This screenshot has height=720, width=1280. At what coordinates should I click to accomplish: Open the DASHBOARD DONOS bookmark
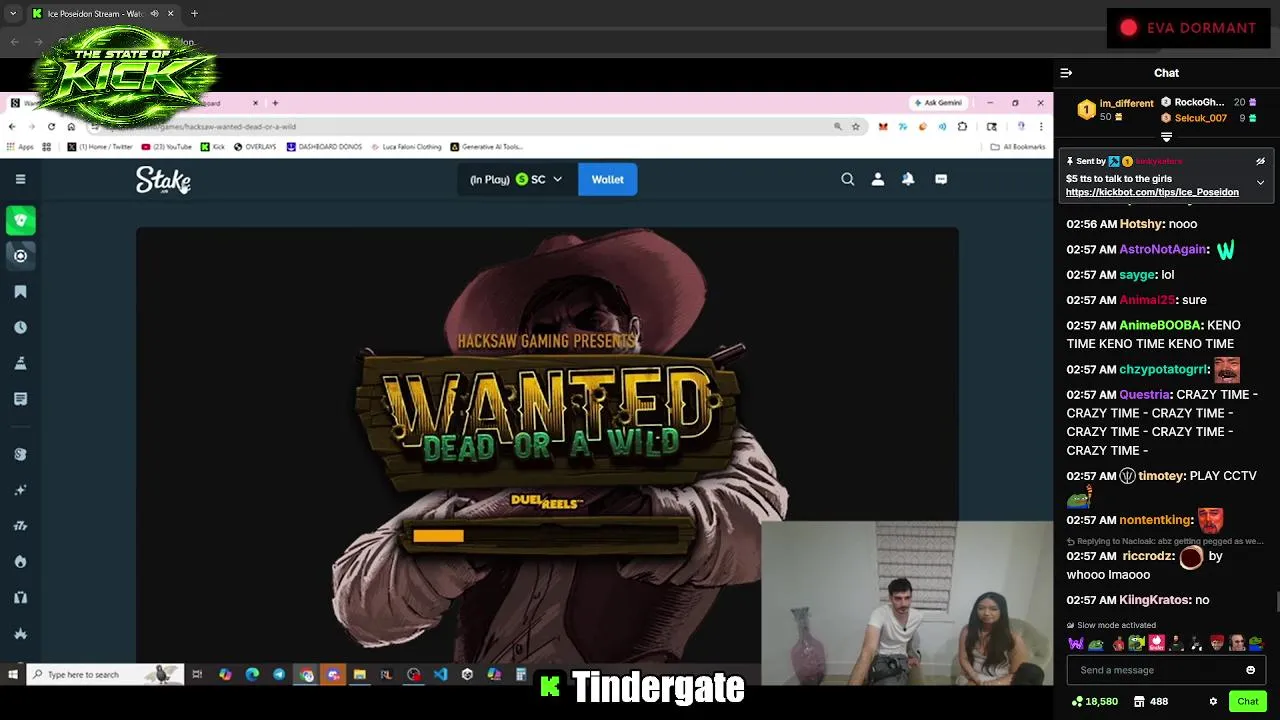(x=324, y=147)
